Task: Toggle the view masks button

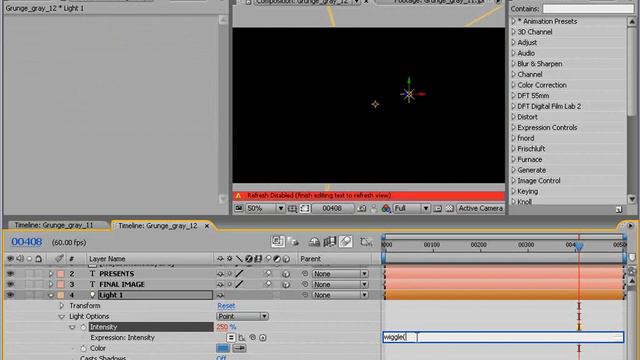Action: pos(305,209)
